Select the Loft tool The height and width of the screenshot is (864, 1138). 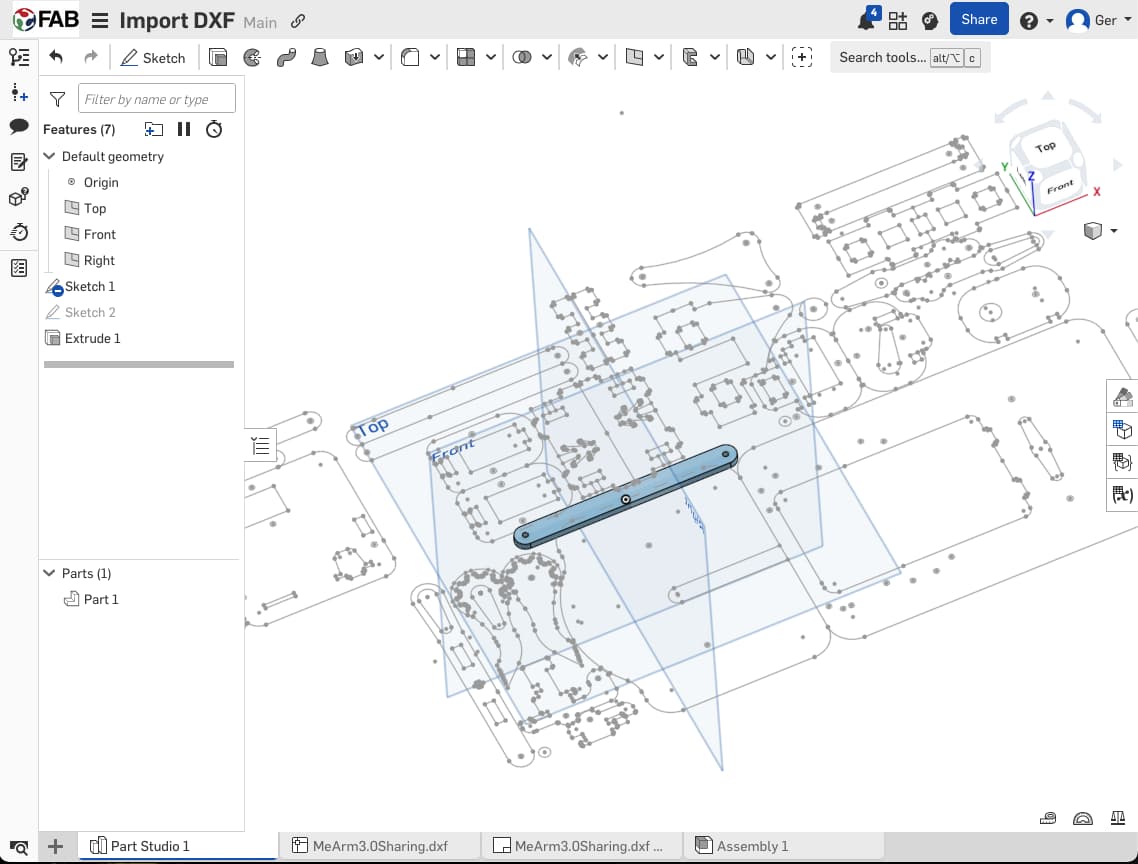319,58
